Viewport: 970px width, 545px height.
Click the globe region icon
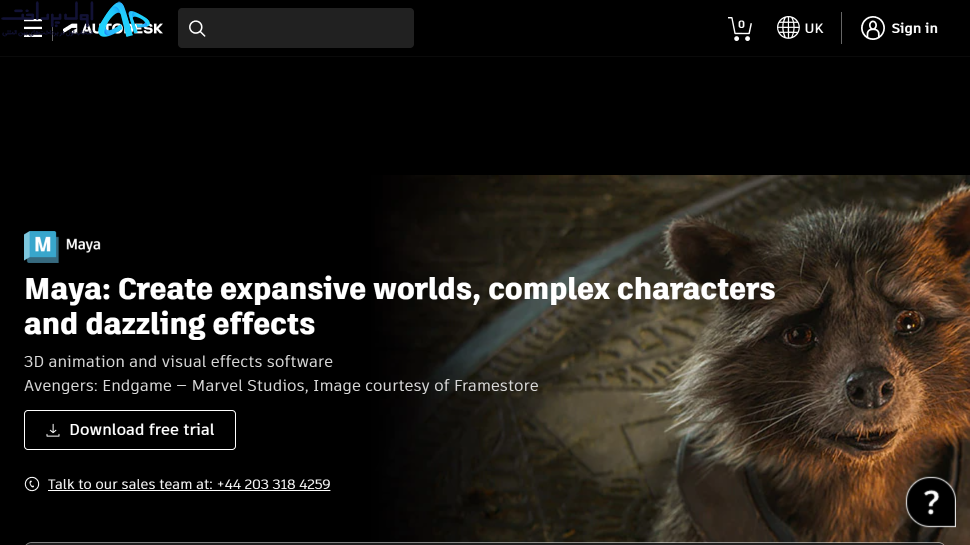click(x=788, y=28)
